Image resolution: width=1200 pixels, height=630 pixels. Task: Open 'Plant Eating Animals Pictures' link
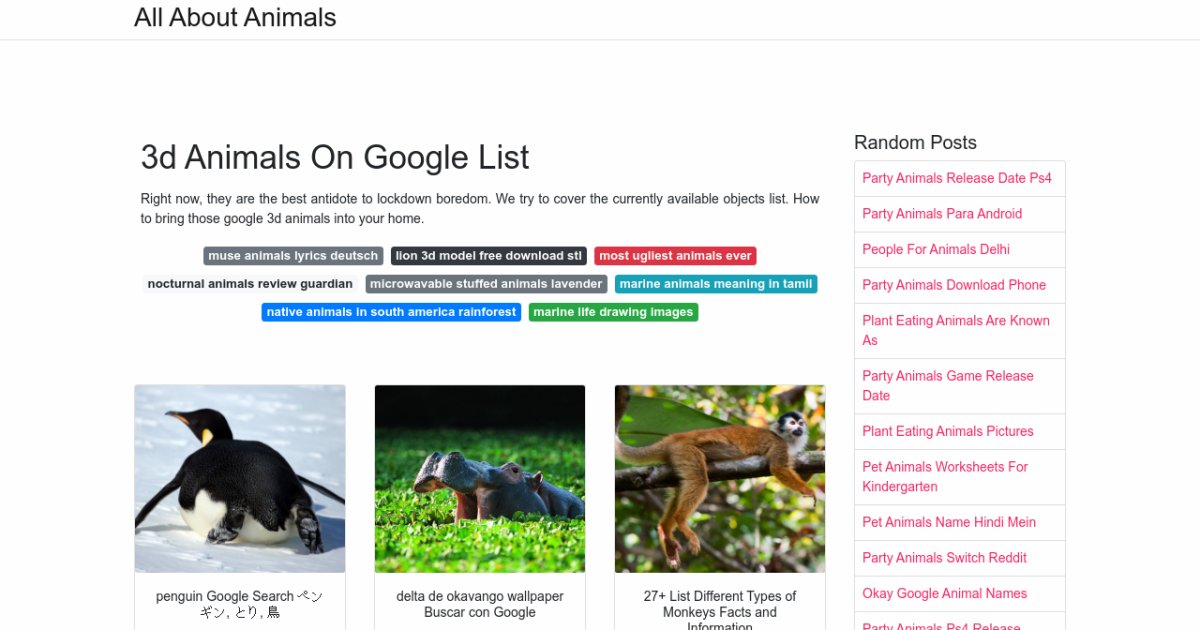948,431
